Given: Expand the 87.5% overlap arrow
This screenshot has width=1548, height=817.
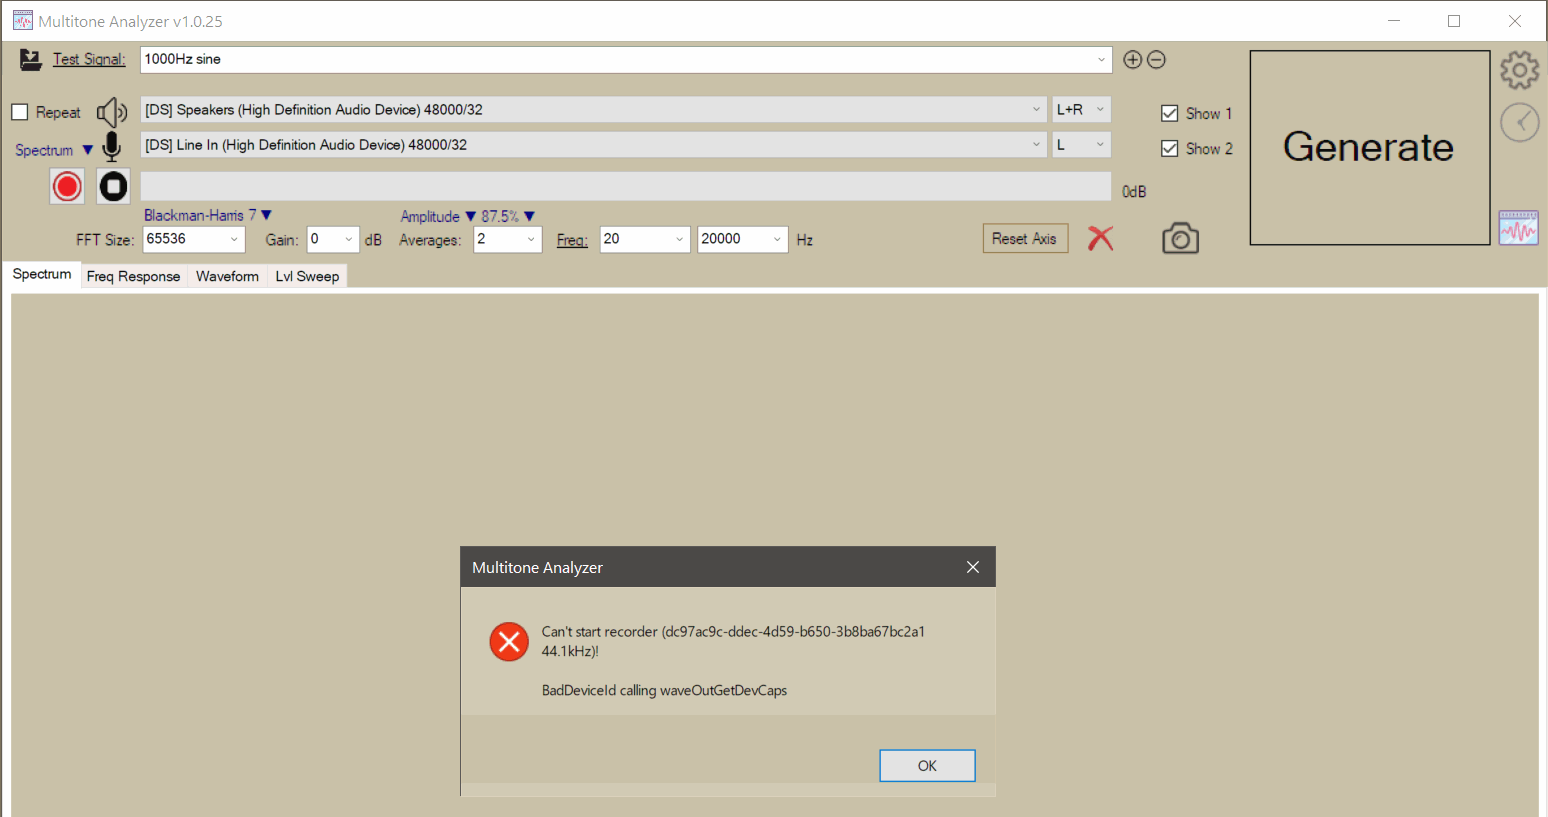Looking at the screenshot, I should [x=529, y=216].
